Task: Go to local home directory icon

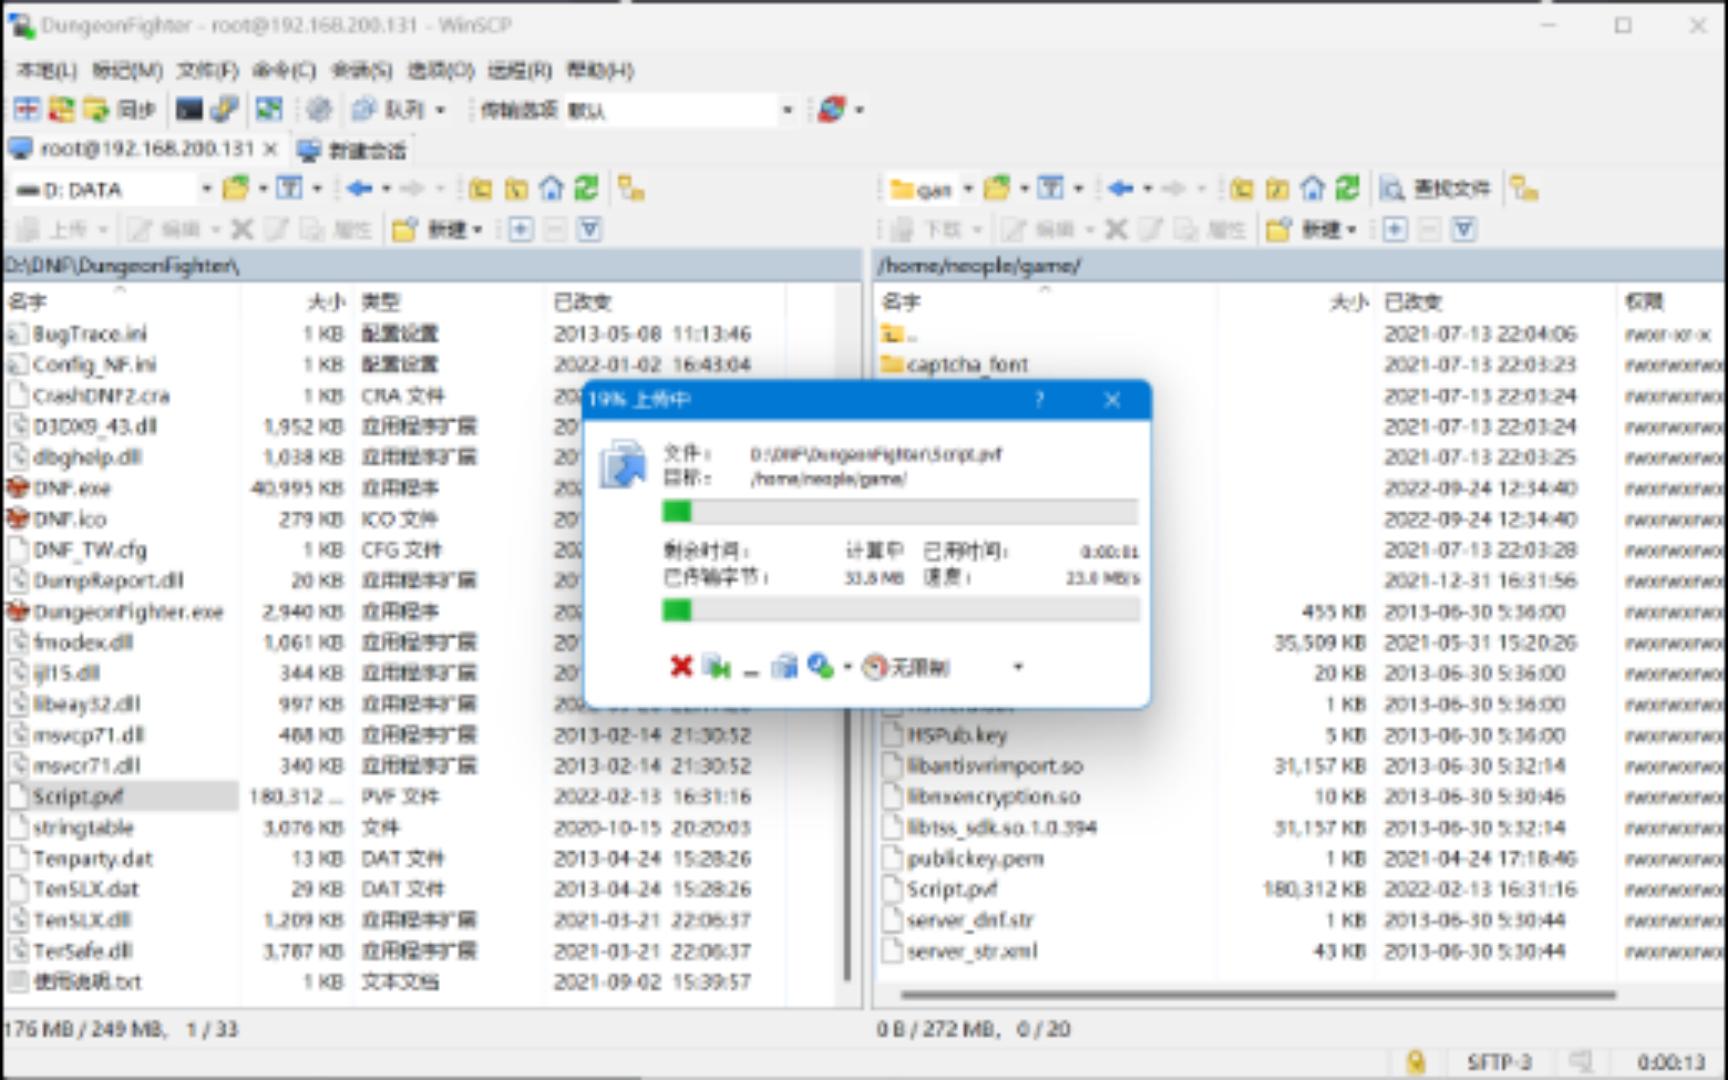Action: tap(551, 189)
